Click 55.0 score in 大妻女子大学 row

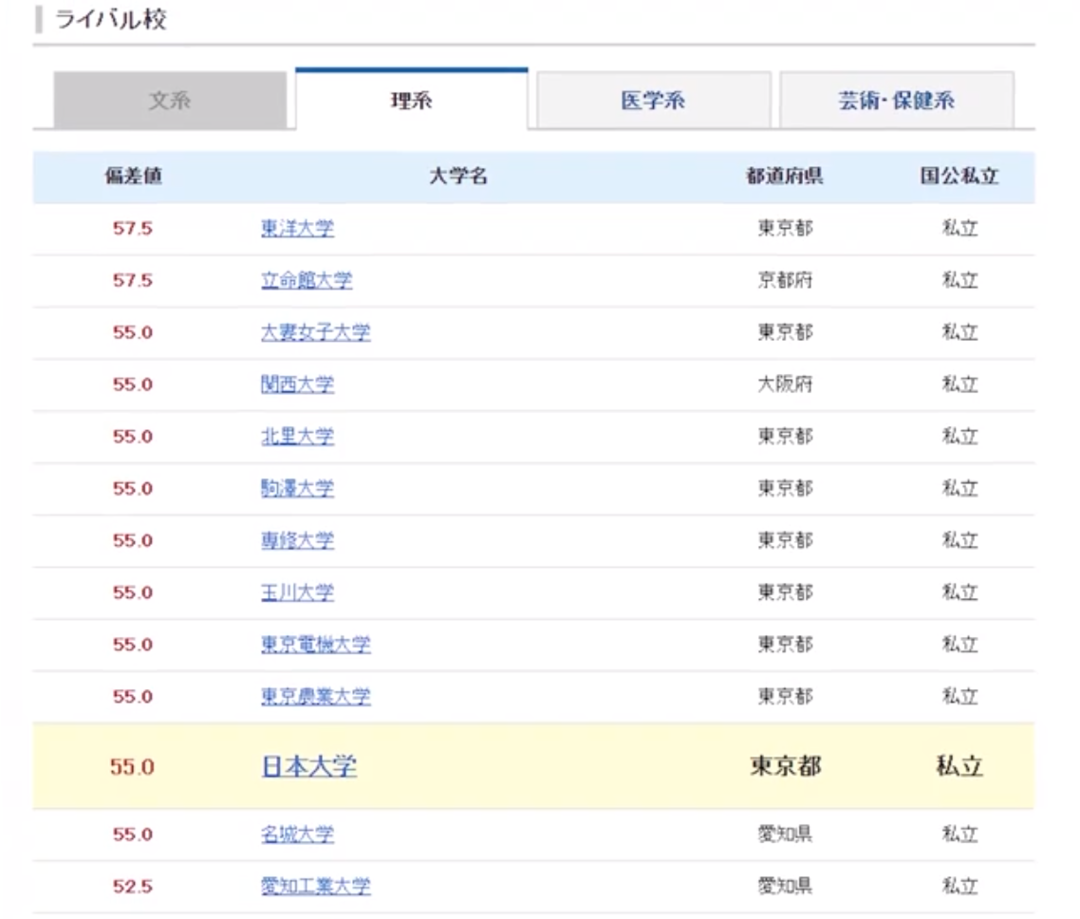coord(133,333)
